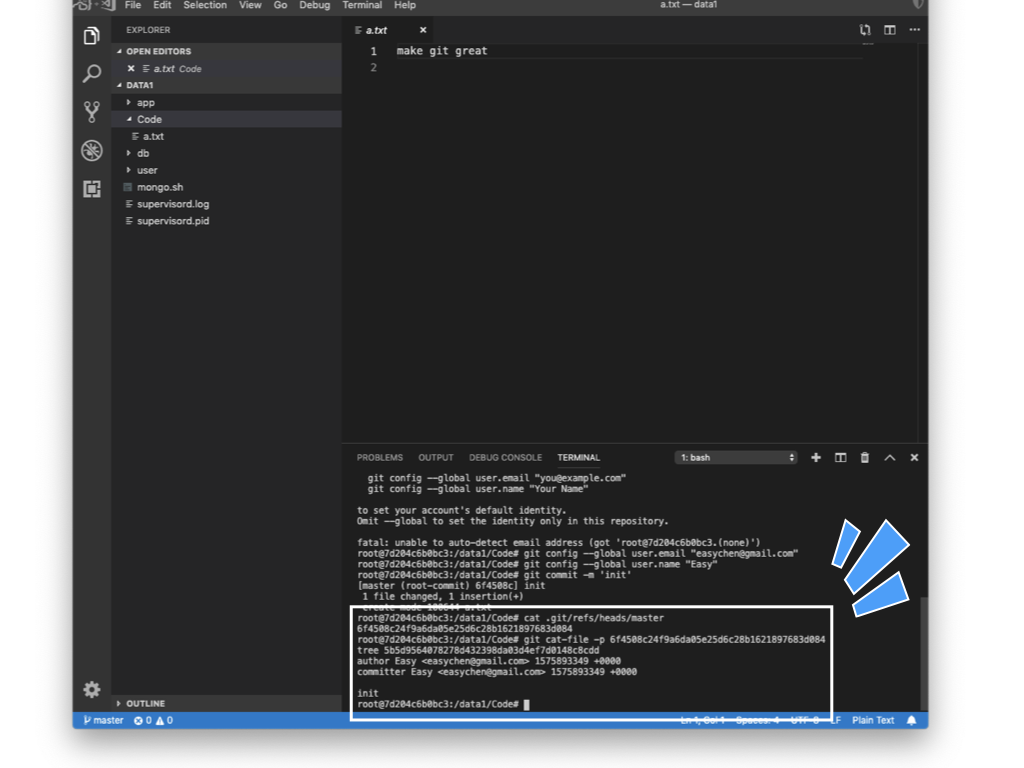Expand the app folder

point(145,102)
